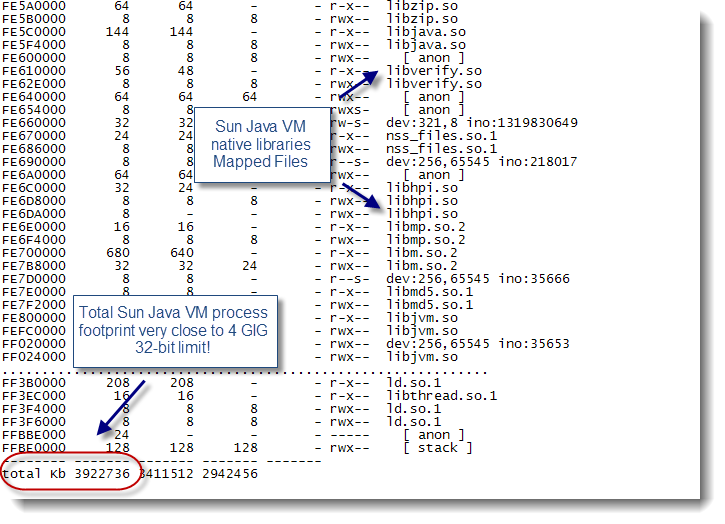Select libzip.so in the FE5B0000 row
725x524 pixels.
(x=422, y=19)
